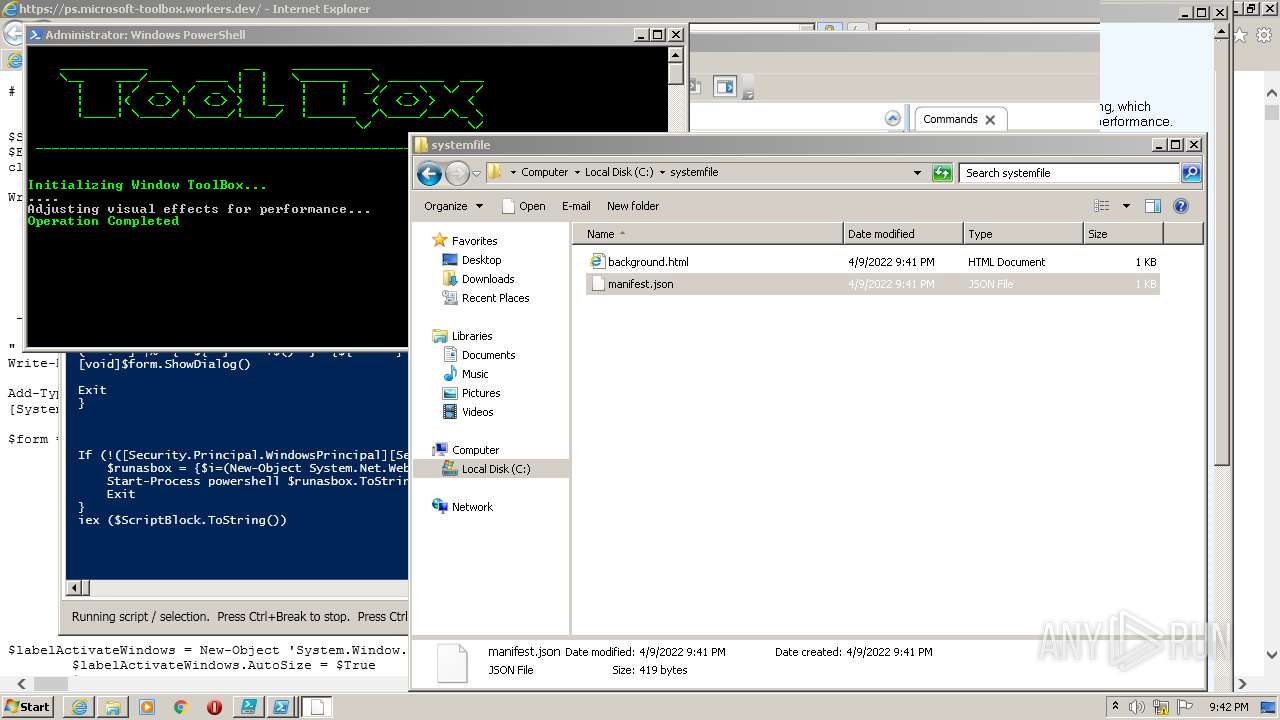Image resolution: width=1280 pixels, height=720 pixels.
Task: Sort files by the Name column
Action: tap(708, 234)
